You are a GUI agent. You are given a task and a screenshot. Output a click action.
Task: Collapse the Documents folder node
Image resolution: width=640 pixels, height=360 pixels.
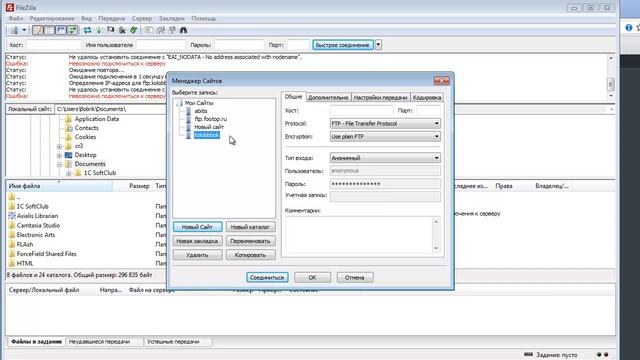(60, 164)
